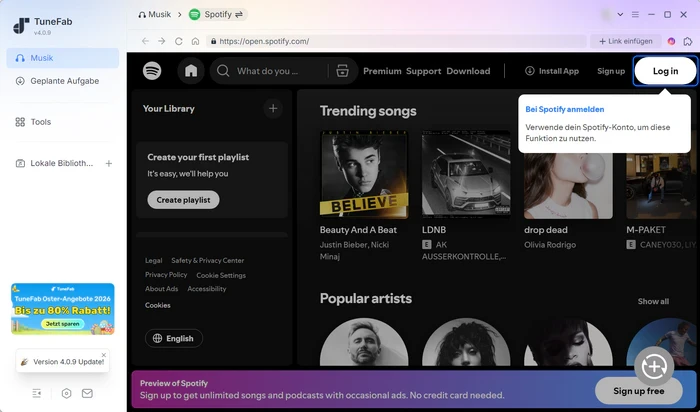The image size is (700, 412).
Task: Open About Ads link
Action: click(x=162, y=289)
